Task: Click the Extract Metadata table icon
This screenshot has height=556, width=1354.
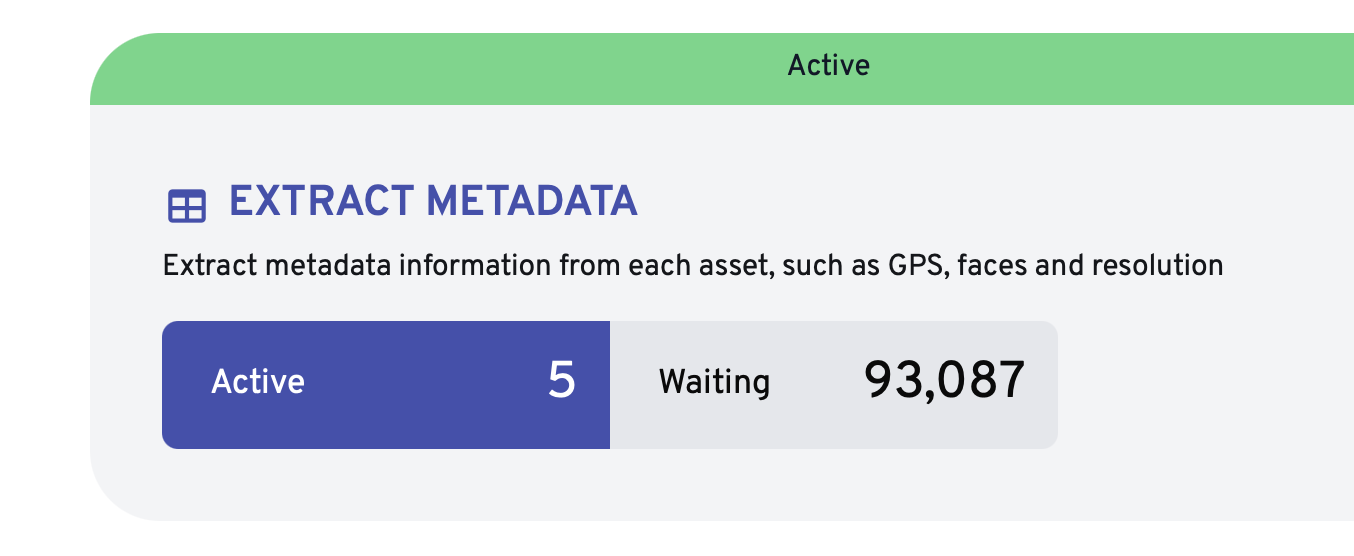Action: point(186,205)
